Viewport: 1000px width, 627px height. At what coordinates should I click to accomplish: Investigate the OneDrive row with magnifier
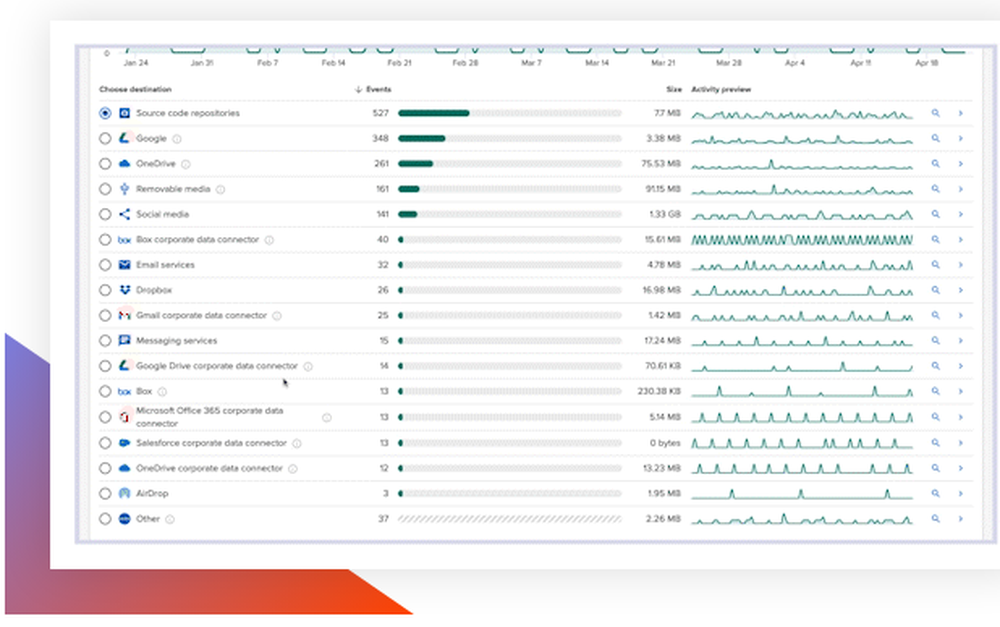tap(936, 164)
